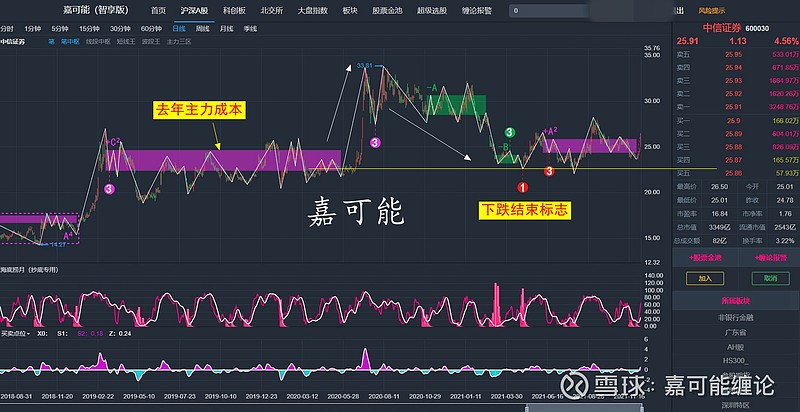Select the 卖三 order book row

point(736,81)
